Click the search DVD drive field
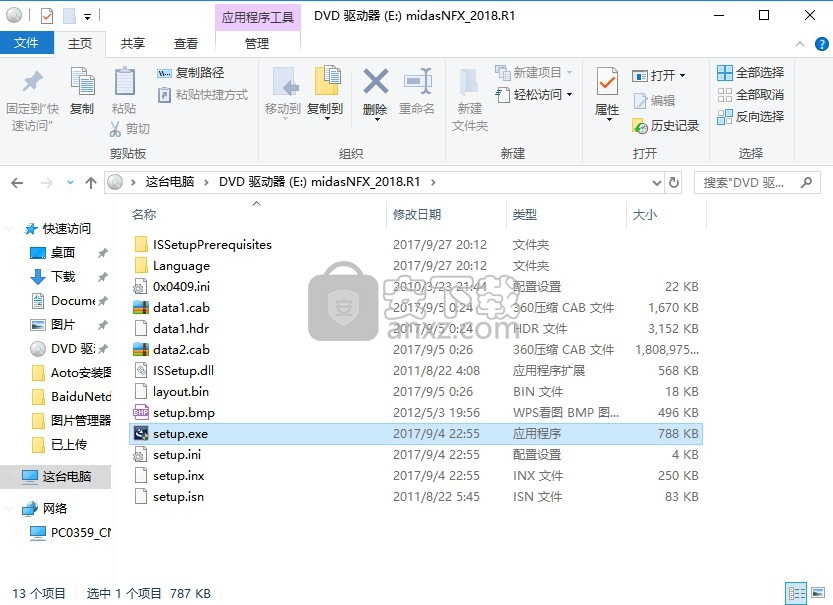Screen dimensions: 833x605 [757, 183]
